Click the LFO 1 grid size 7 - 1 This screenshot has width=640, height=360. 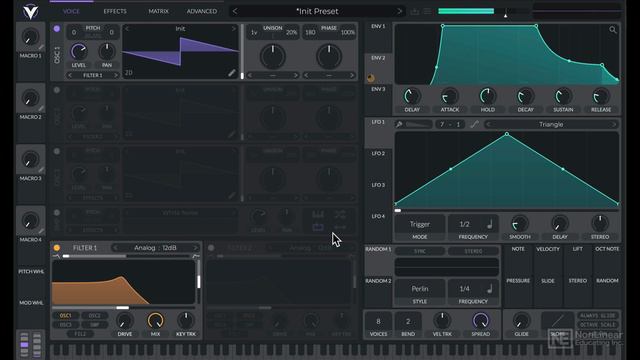450,124
